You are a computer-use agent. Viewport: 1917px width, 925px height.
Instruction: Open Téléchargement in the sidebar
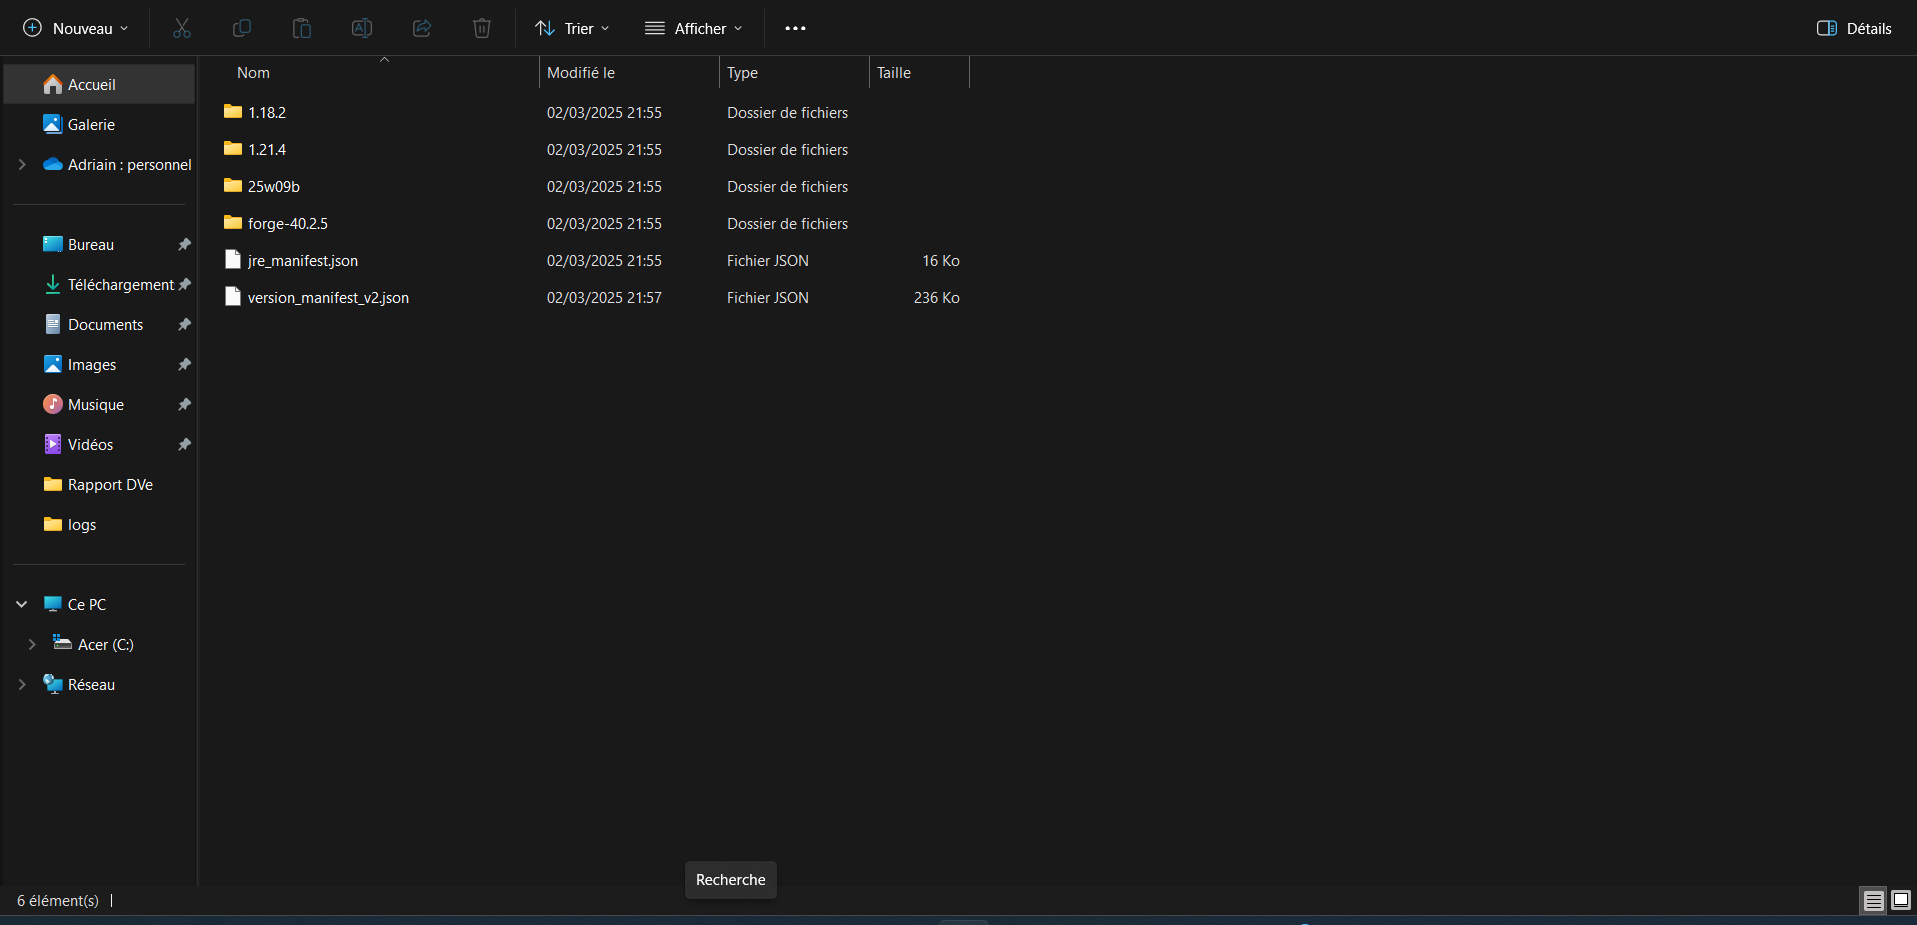tap(100, 284)
